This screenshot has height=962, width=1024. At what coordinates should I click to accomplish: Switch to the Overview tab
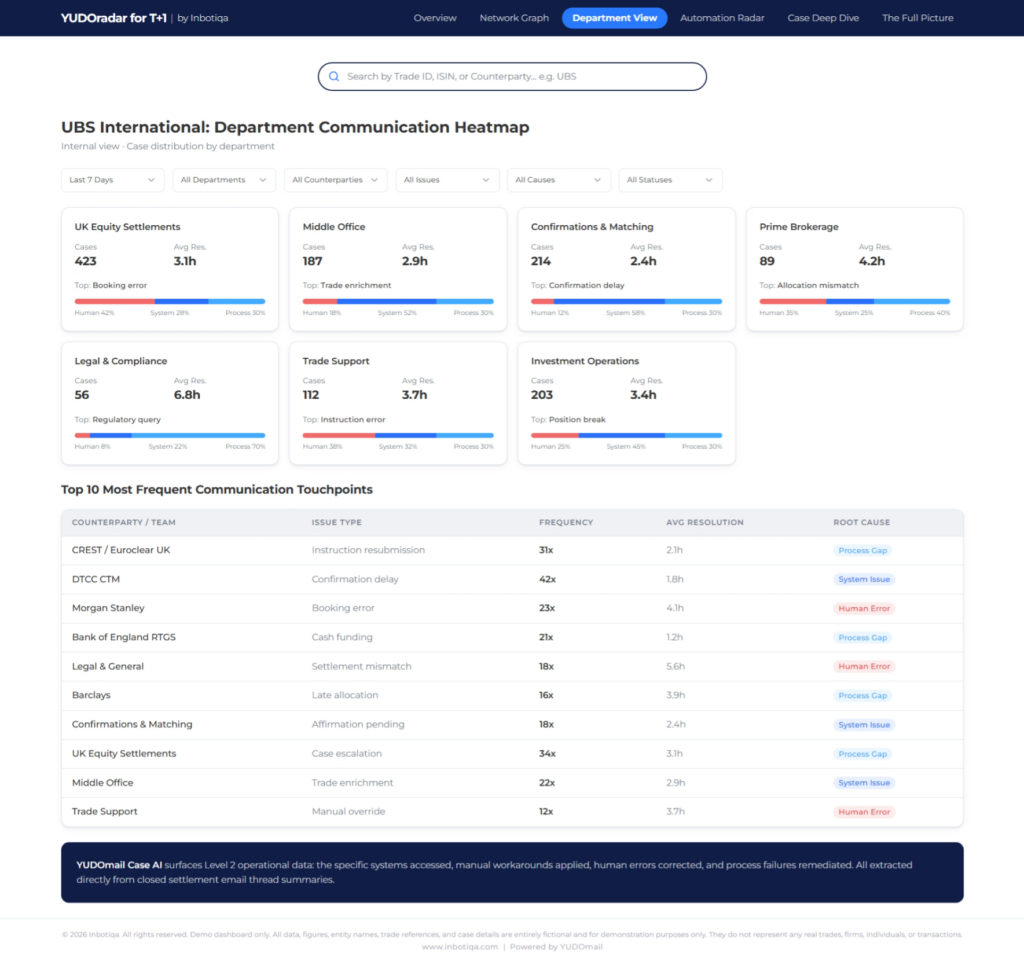pyautogui.click(x=435, y=18)
